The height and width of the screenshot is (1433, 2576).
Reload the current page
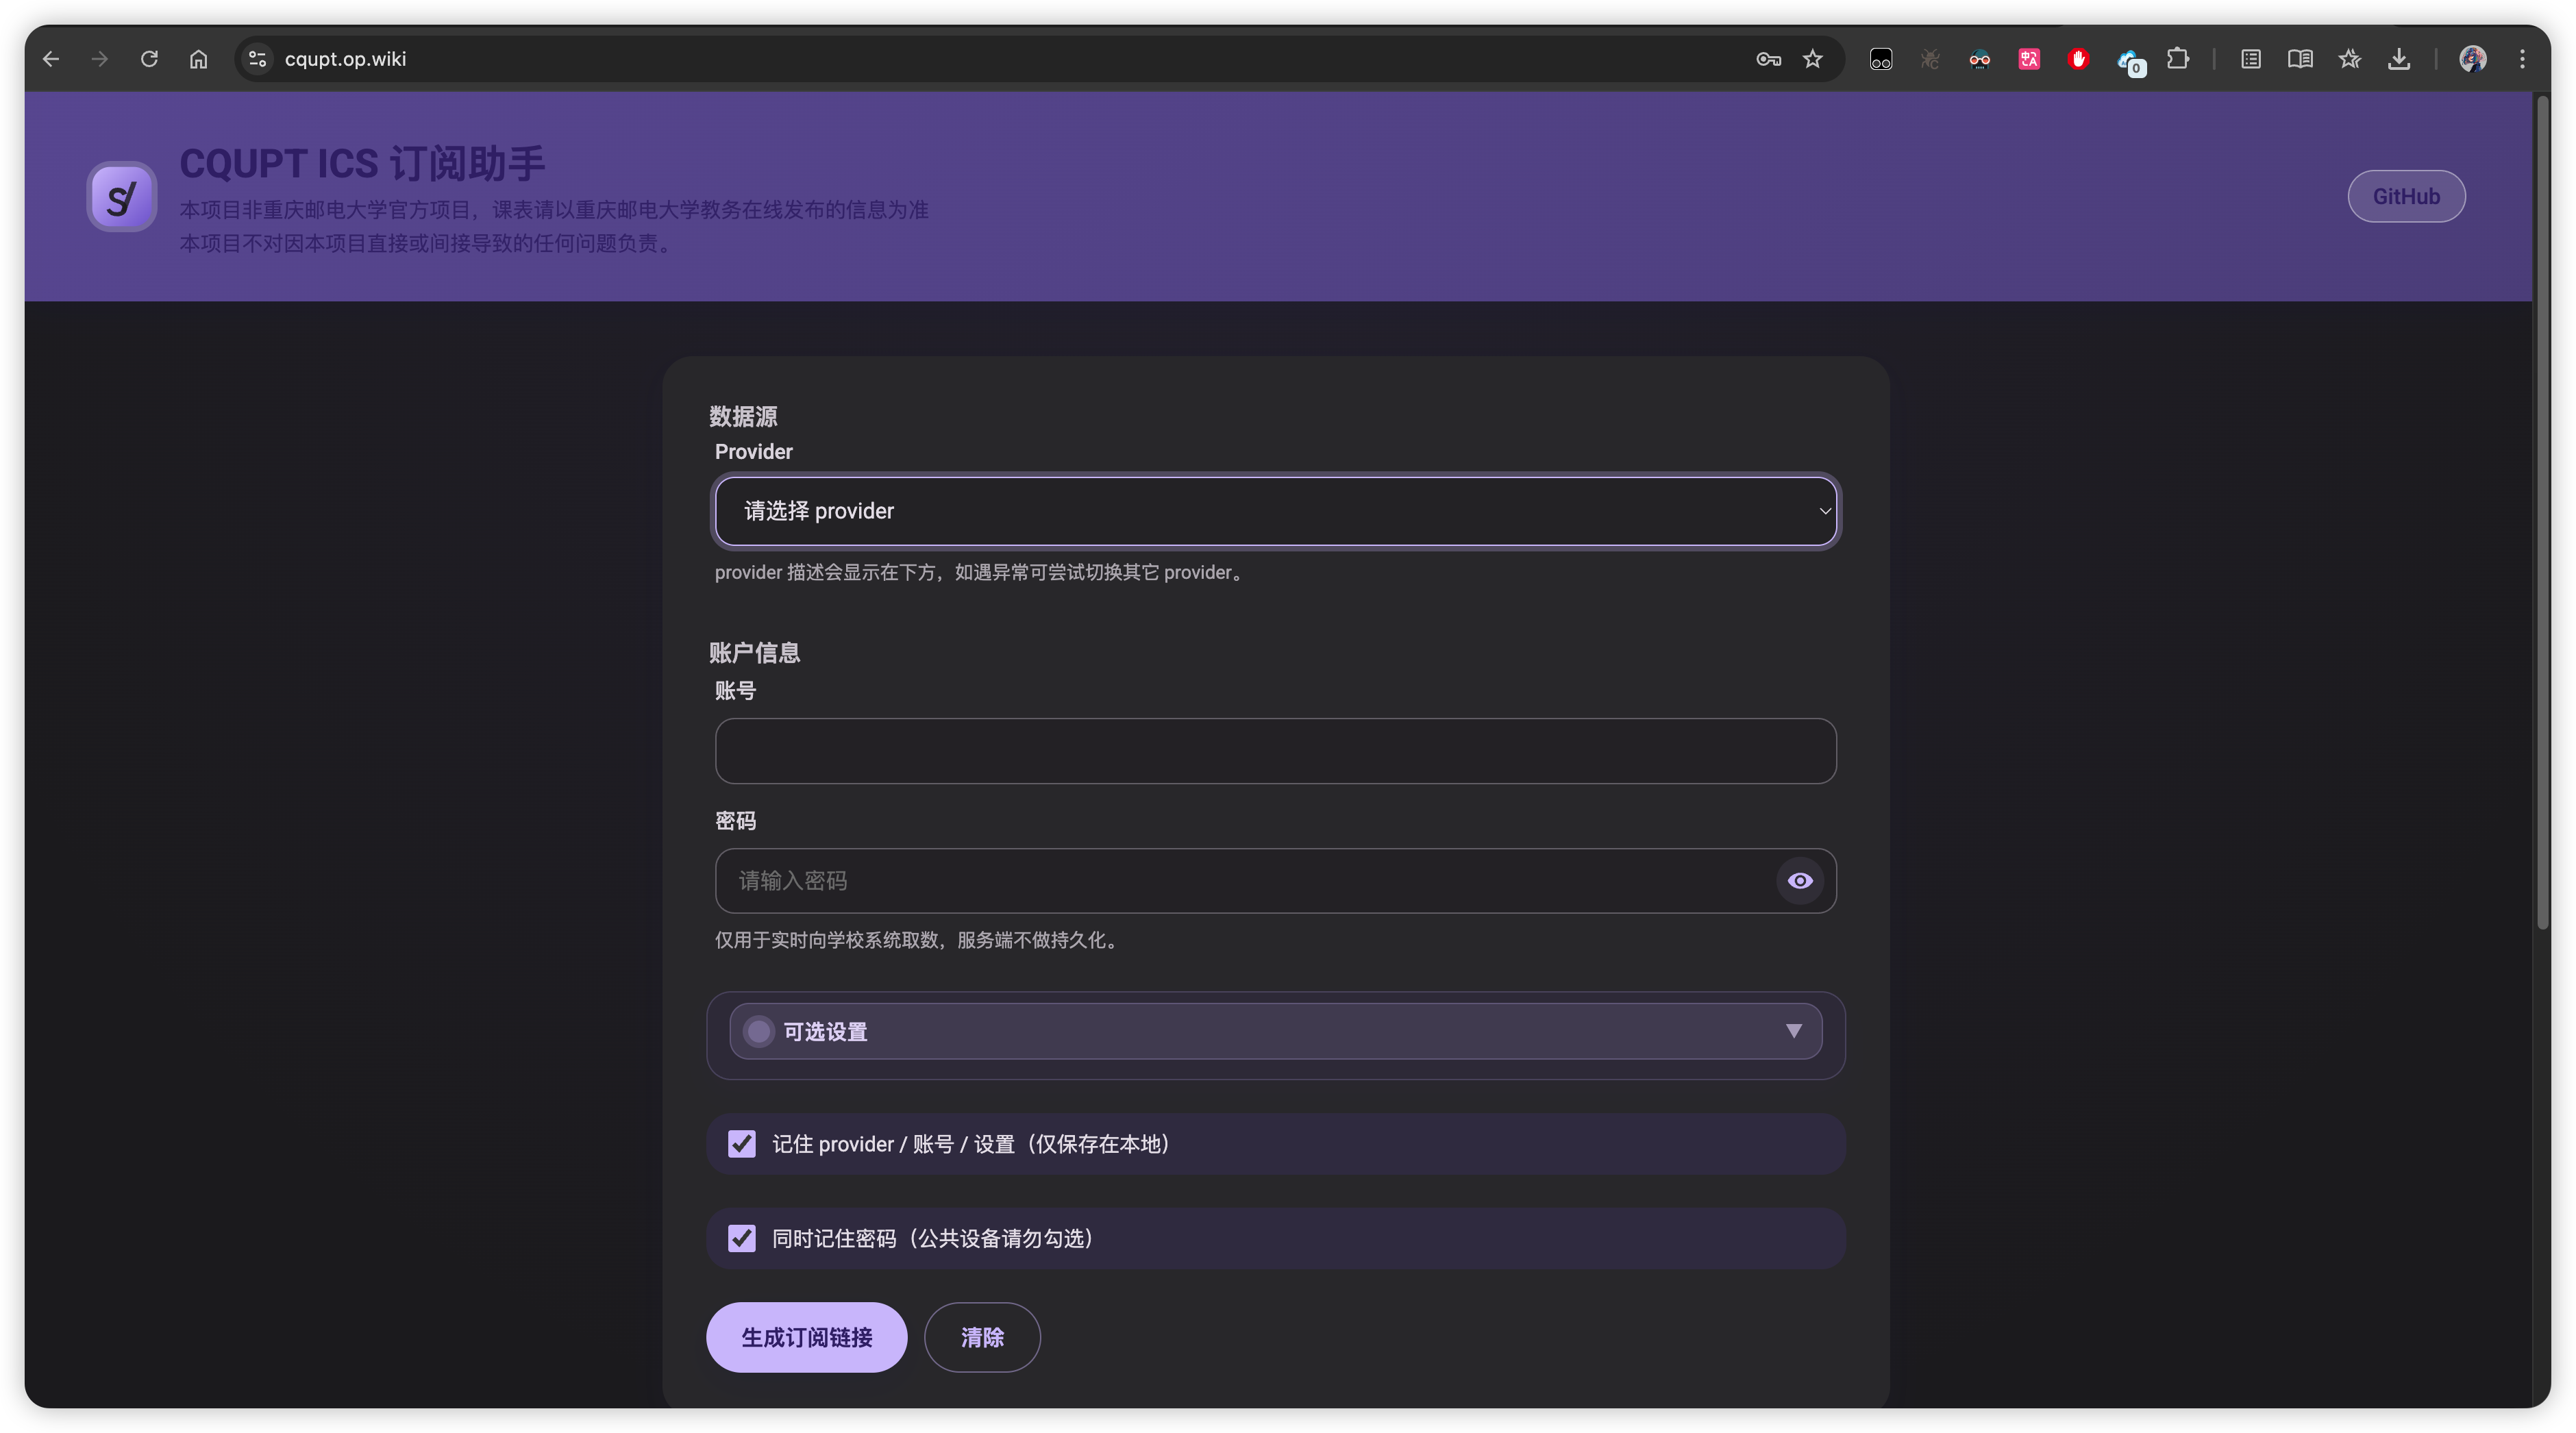pyautogui.click(x=149, y=59)
